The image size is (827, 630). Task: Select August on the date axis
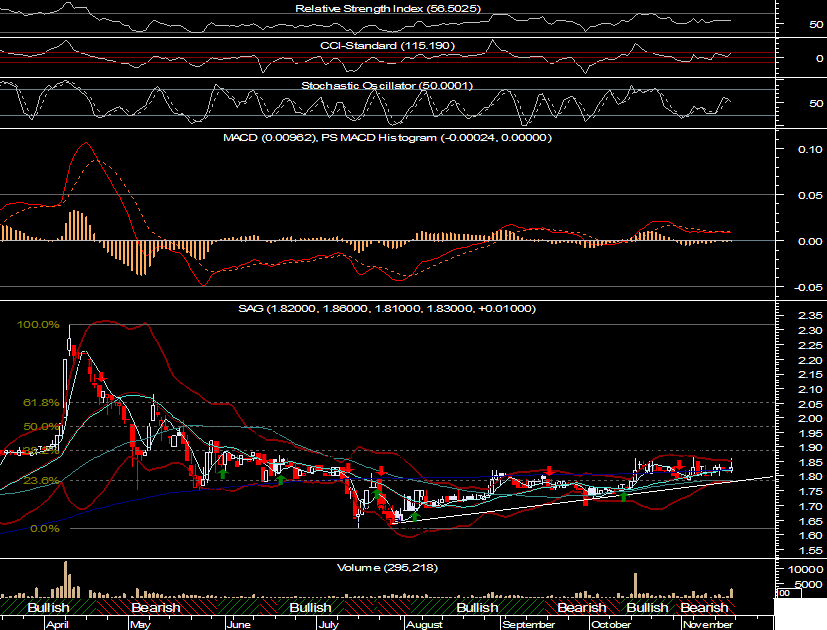(424, 624)
